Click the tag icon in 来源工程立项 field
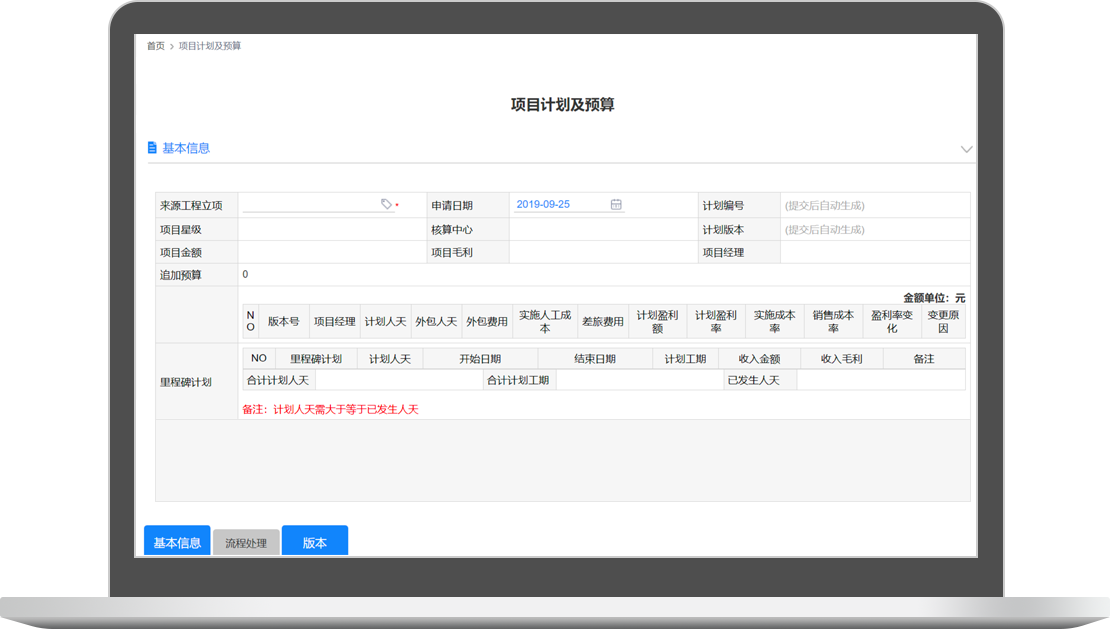1110x629 pixels. point(386,204)
